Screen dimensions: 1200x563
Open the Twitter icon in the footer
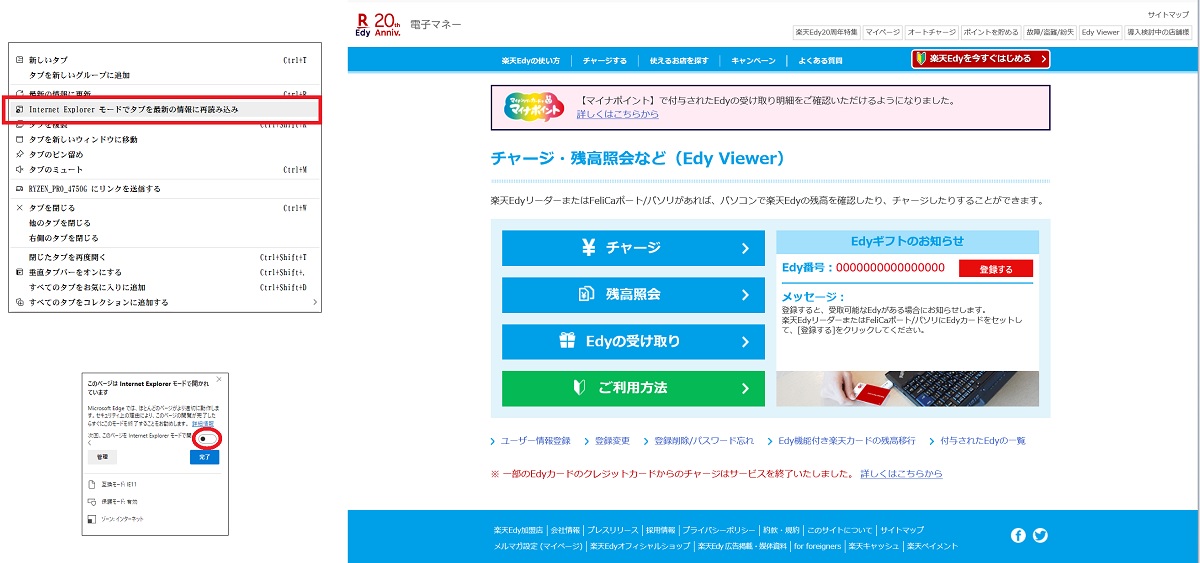[x=1040, y=535]
